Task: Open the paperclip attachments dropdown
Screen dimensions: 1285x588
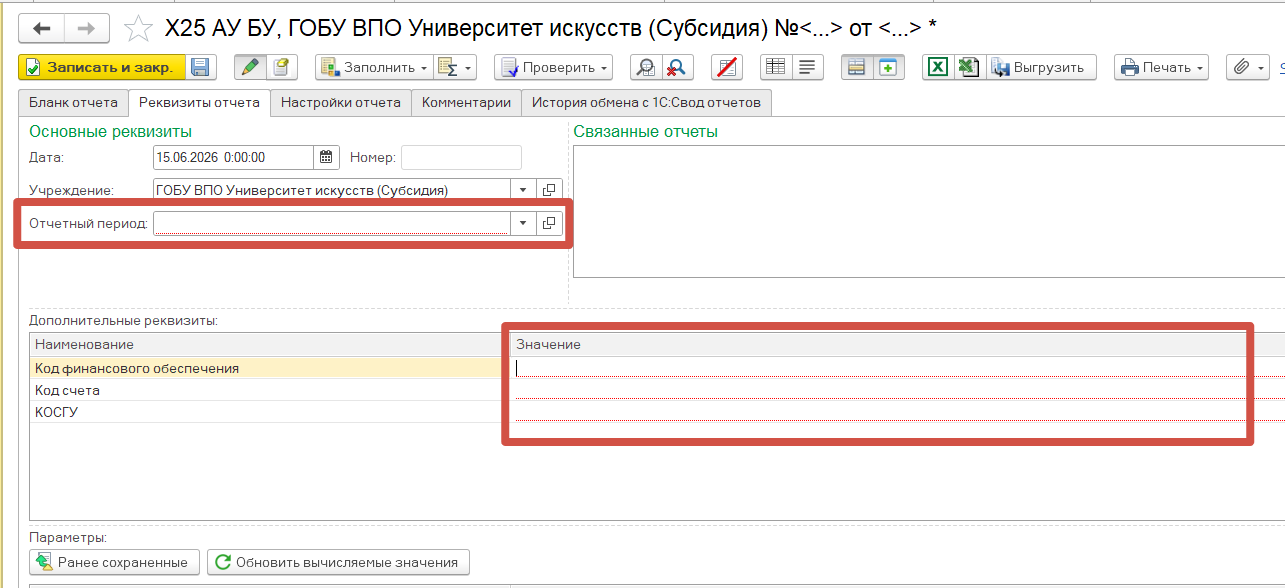Action: coord(1248,67)
